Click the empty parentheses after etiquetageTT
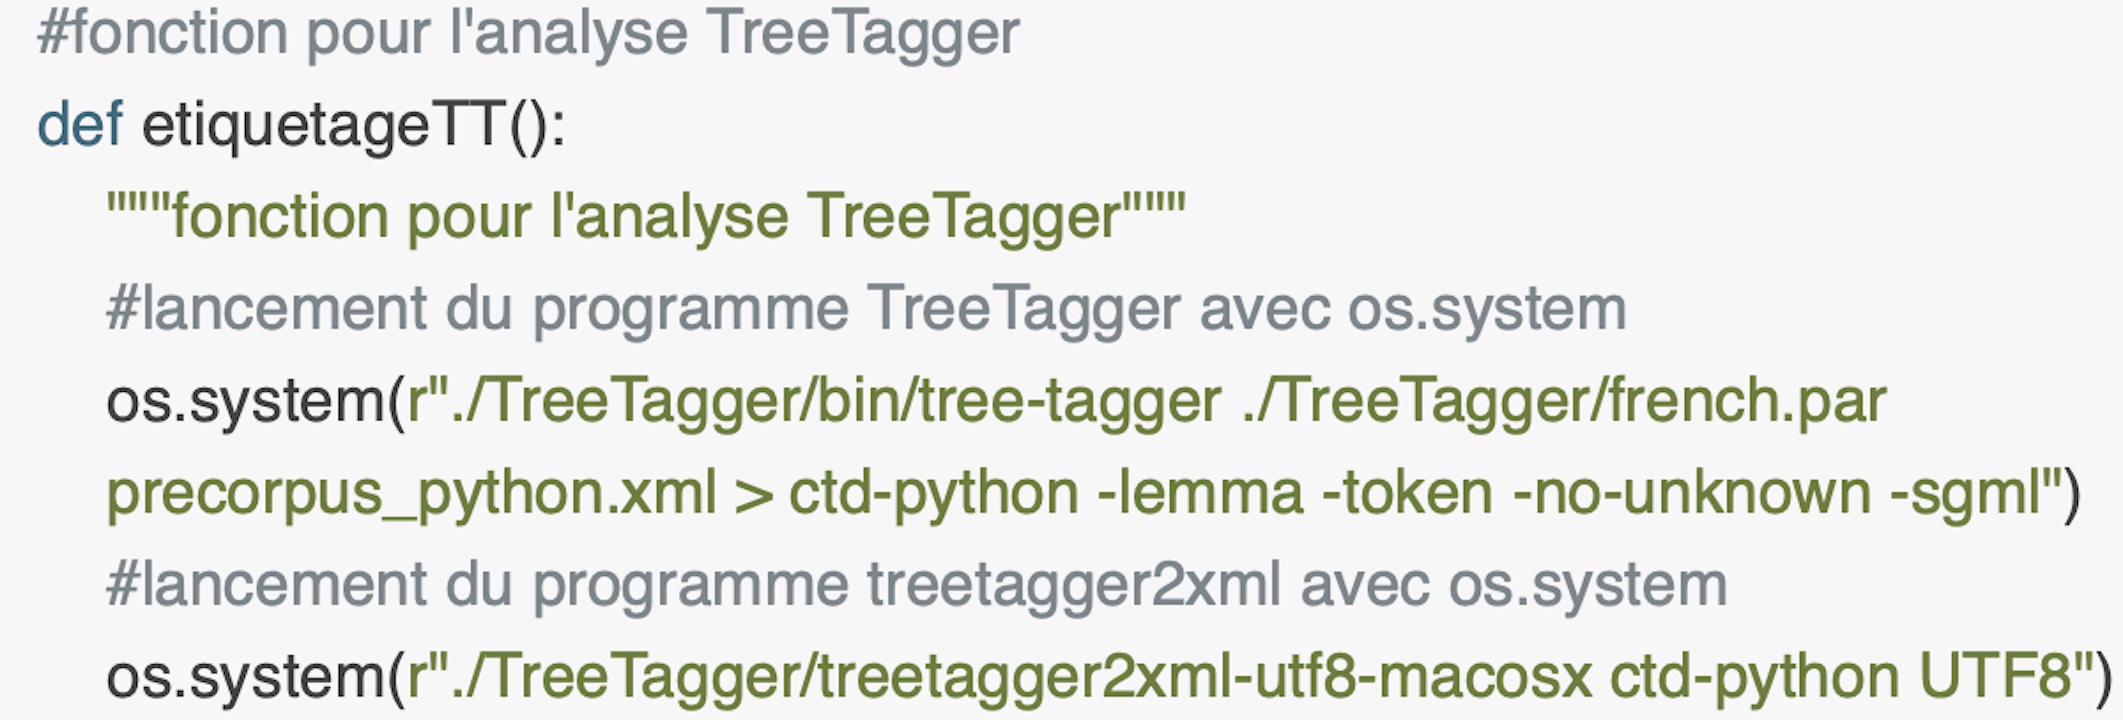Screen dimensions: 2123x720 point(530,127)
